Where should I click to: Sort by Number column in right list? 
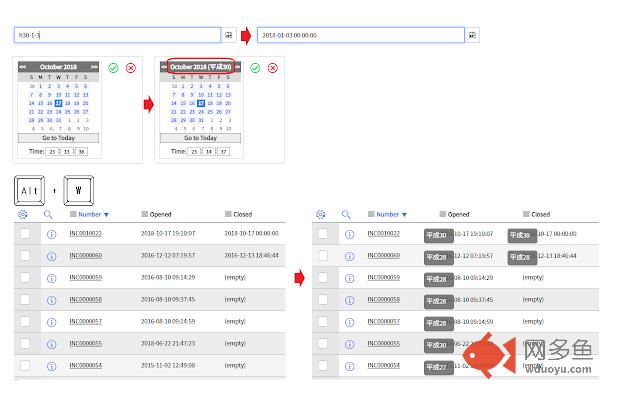387,214
